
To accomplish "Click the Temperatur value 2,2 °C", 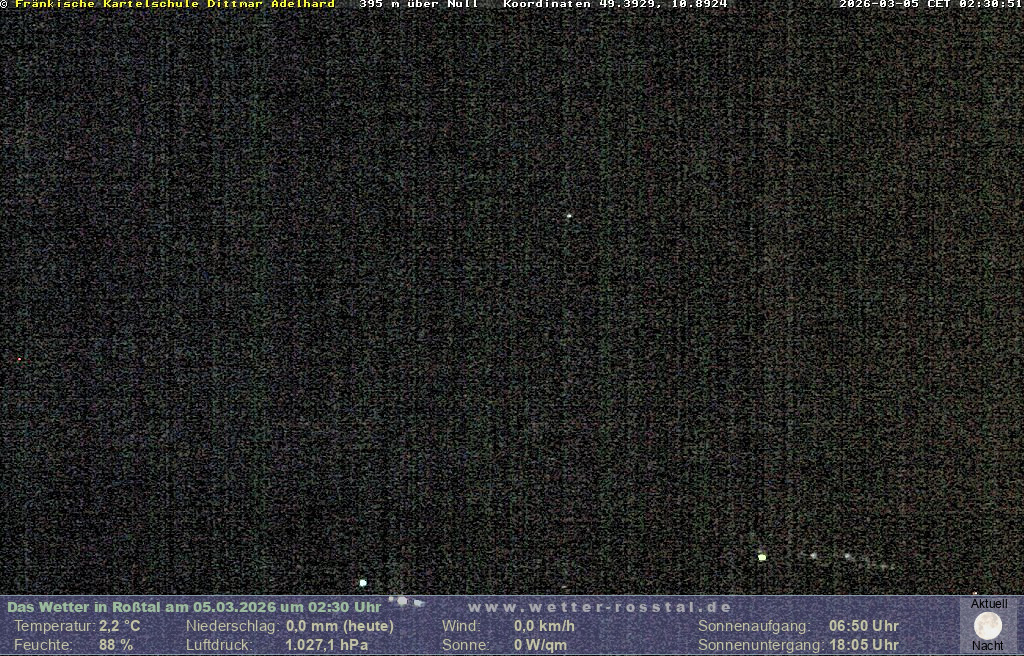I will coord(119,626).
